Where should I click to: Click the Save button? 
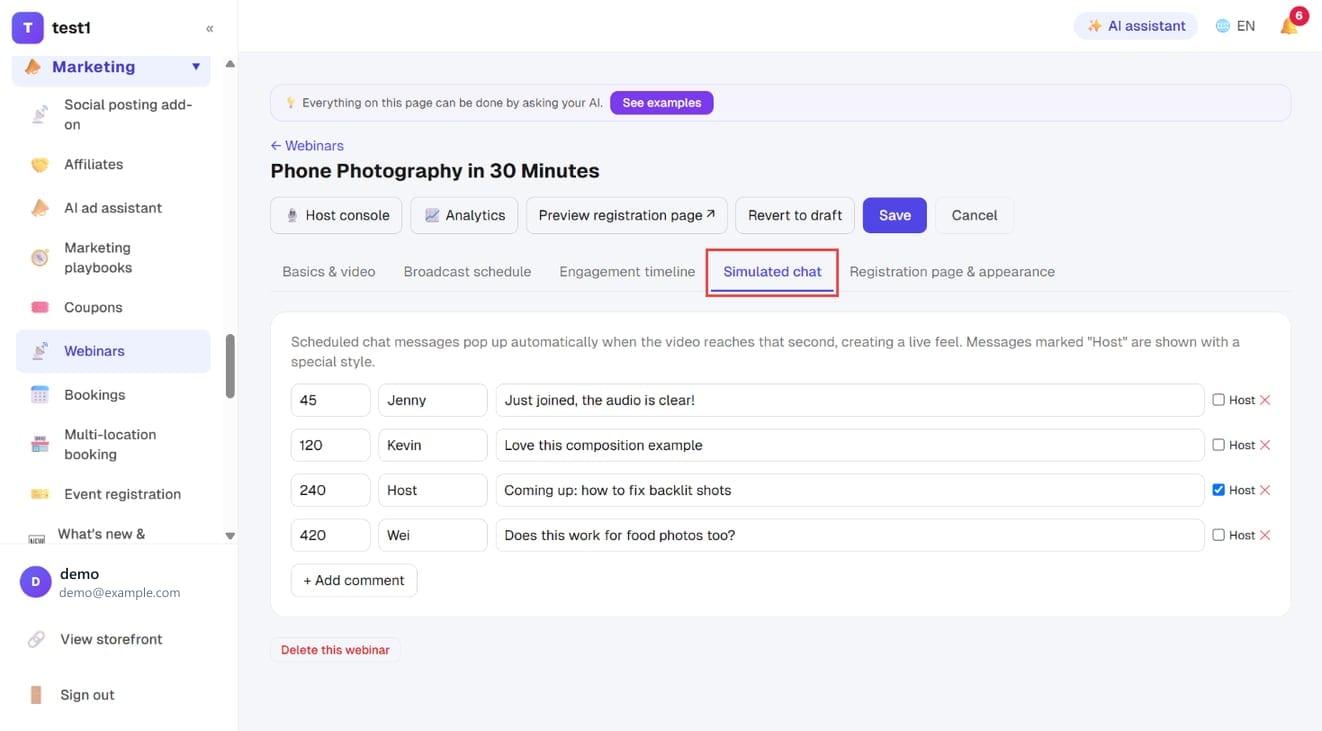pyautogui.click(x=895, y=215)
